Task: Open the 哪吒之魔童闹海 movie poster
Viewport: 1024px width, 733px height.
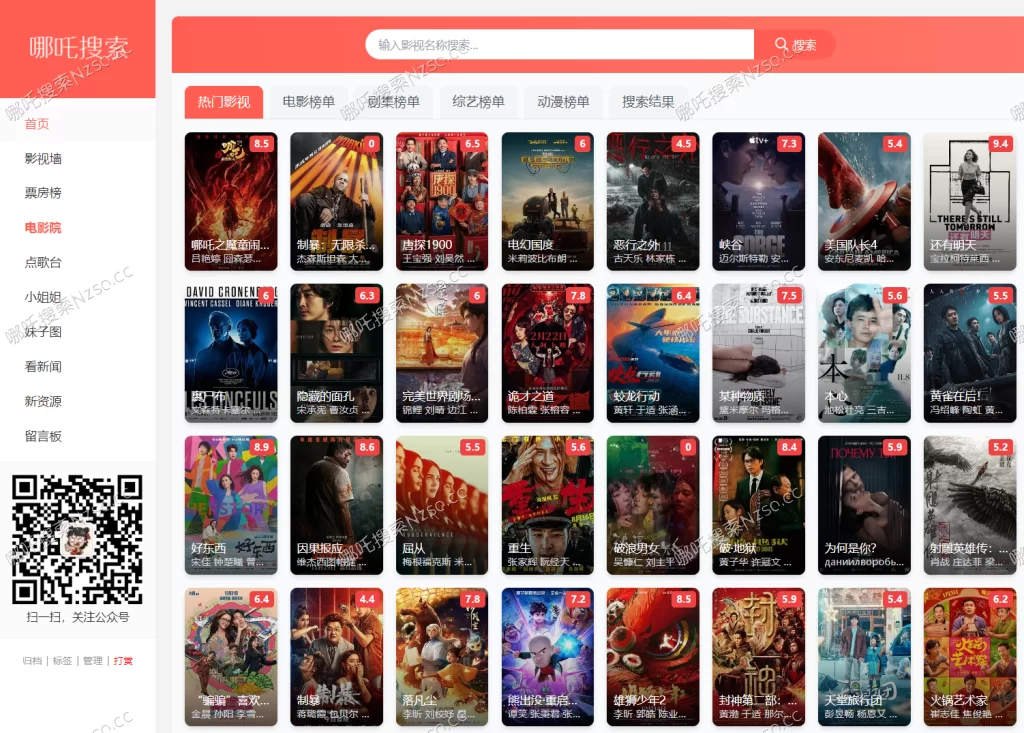Action: [x=231, y=201]
